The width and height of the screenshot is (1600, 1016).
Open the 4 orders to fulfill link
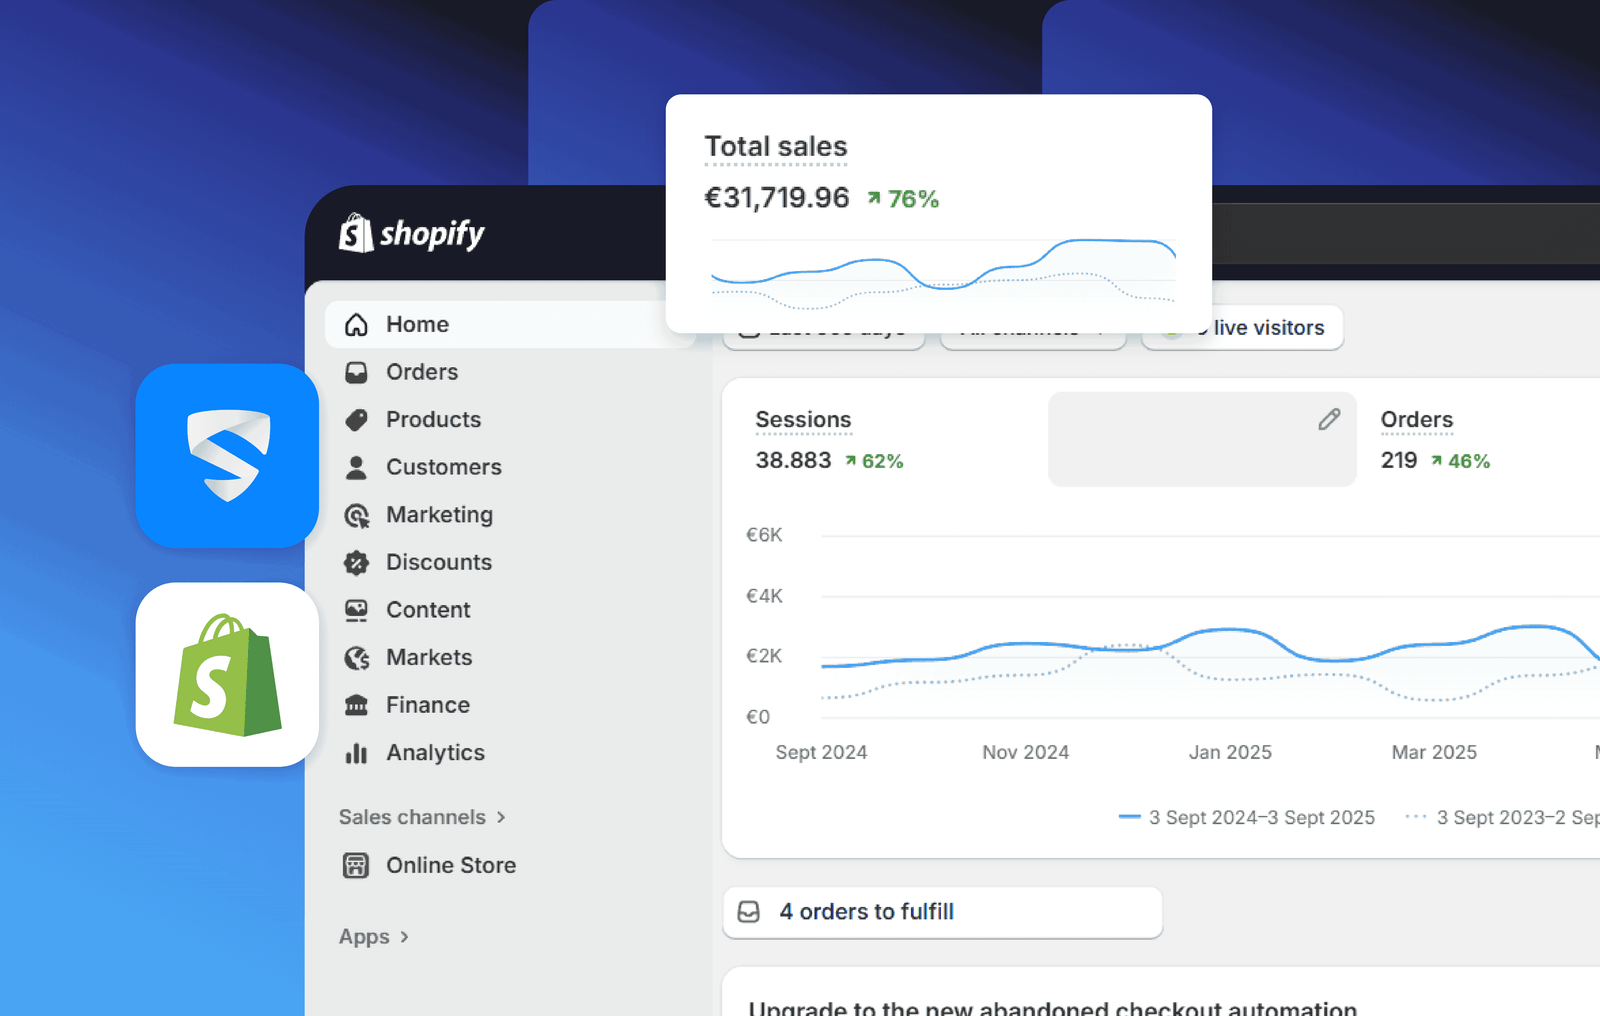pyautogui.click(x=866, y=912)
